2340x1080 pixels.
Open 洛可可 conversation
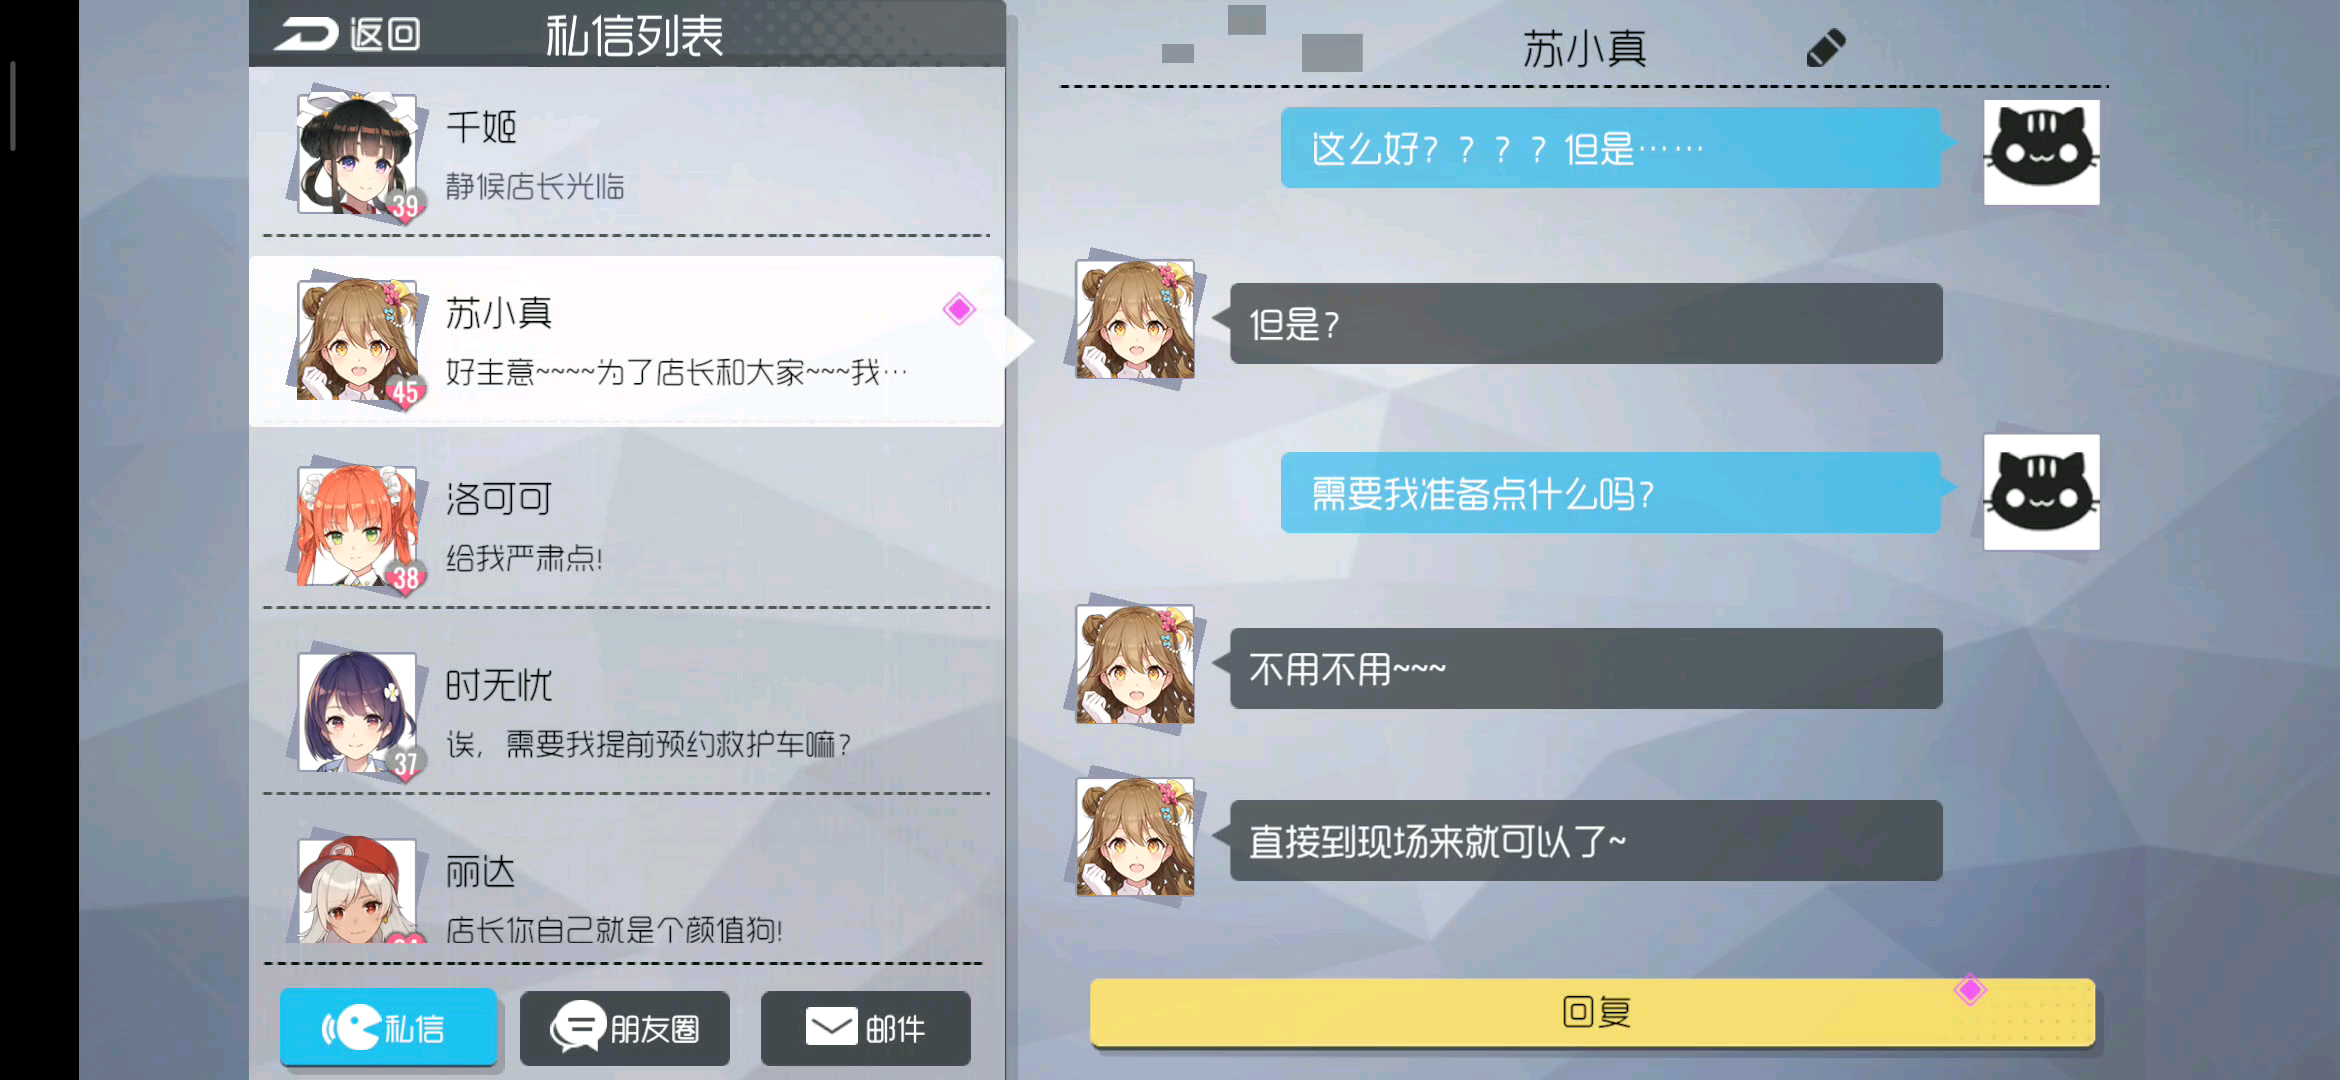tap(626, 525)
